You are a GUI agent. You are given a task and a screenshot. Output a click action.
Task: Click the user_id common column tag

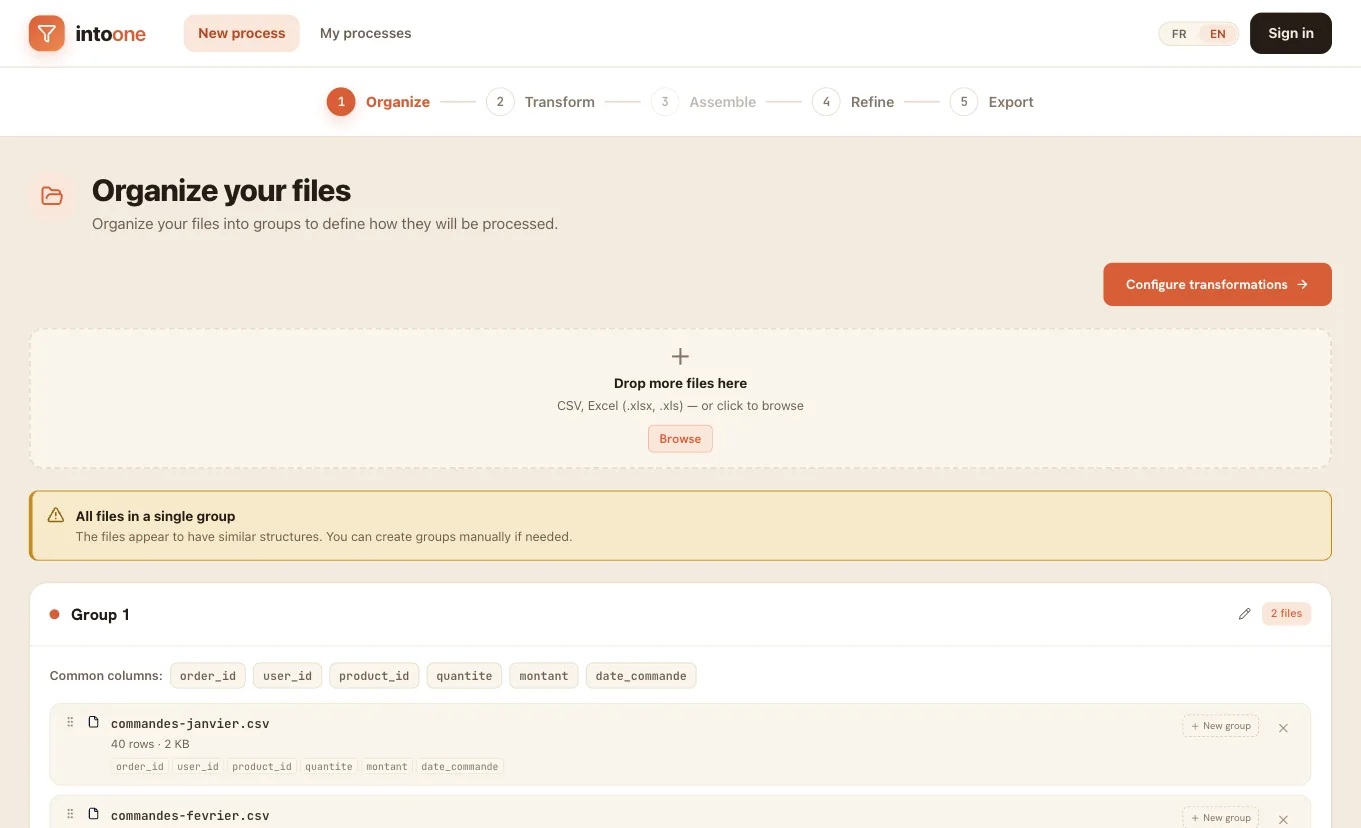coord(287,676)
